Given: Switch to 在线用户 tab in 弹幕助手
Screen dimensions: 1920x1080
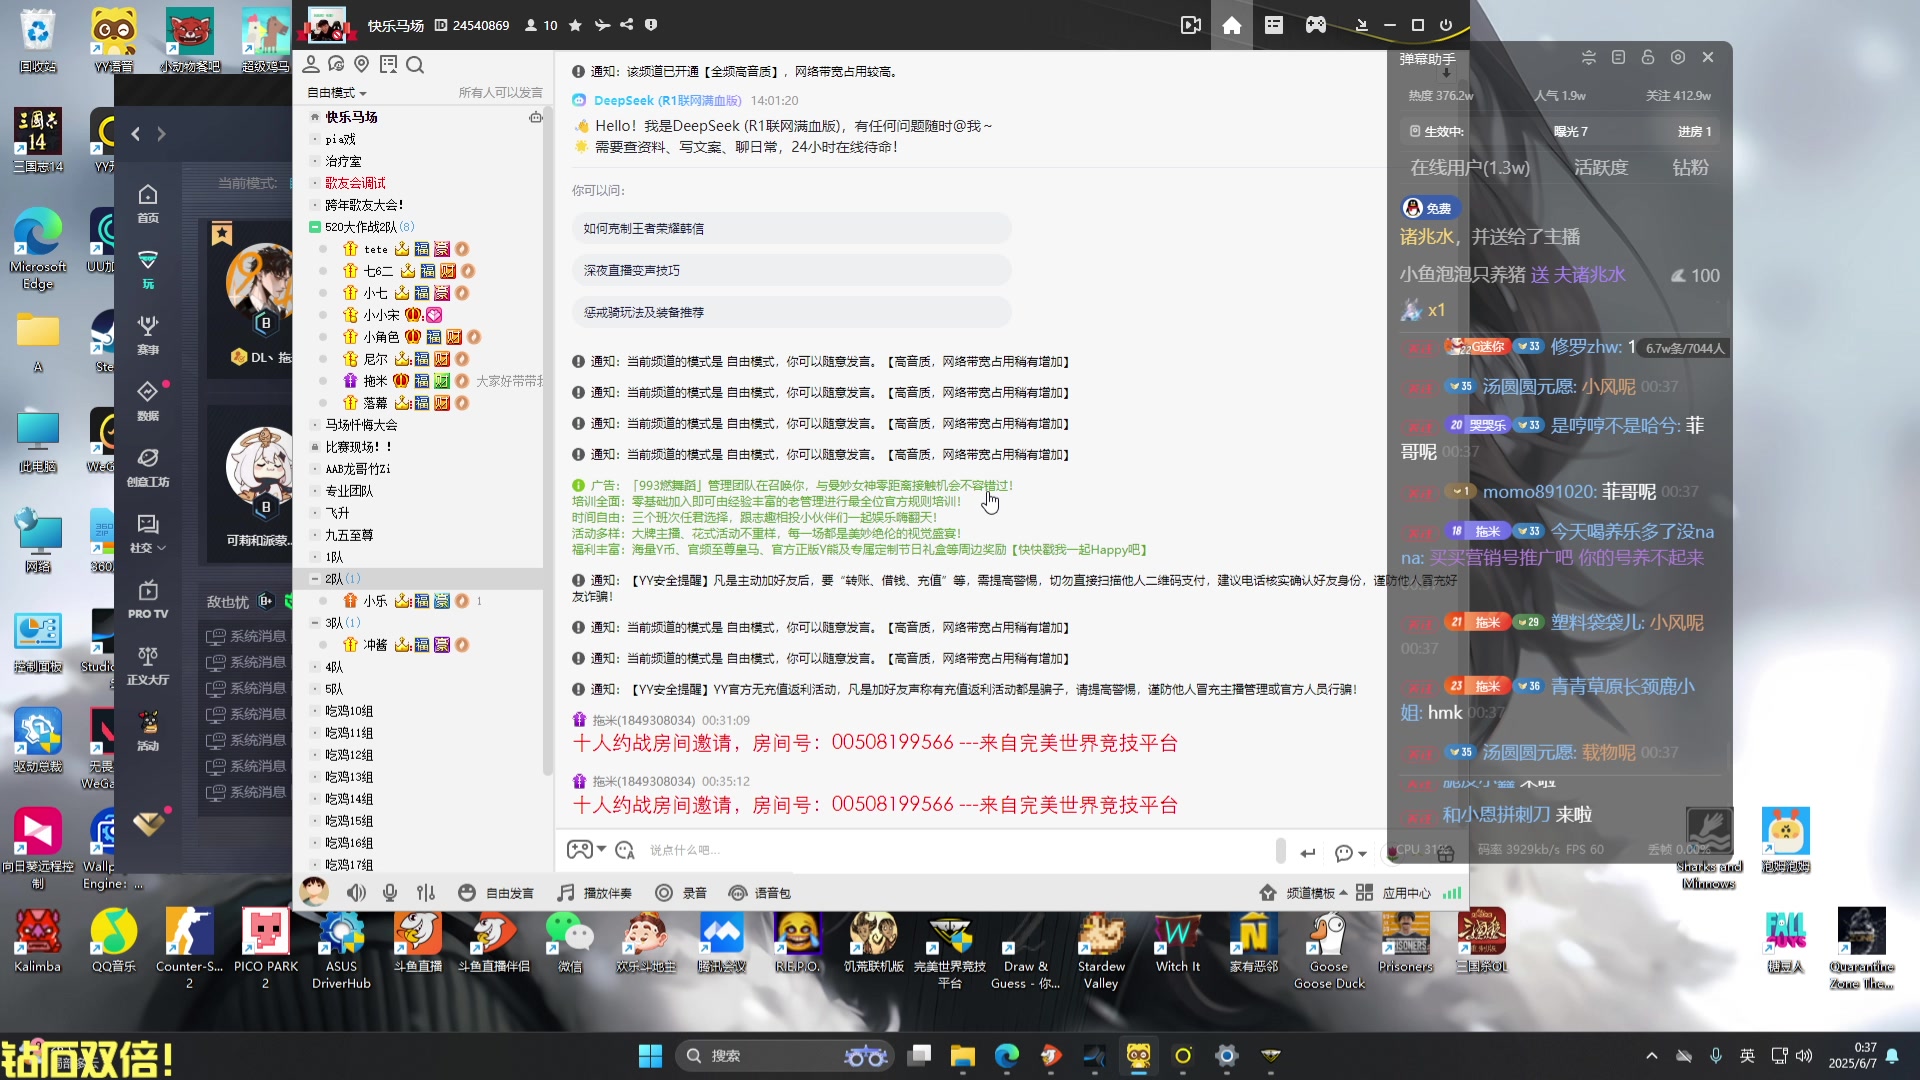Looking at the screenshot, I should (x=1470, y=167).
